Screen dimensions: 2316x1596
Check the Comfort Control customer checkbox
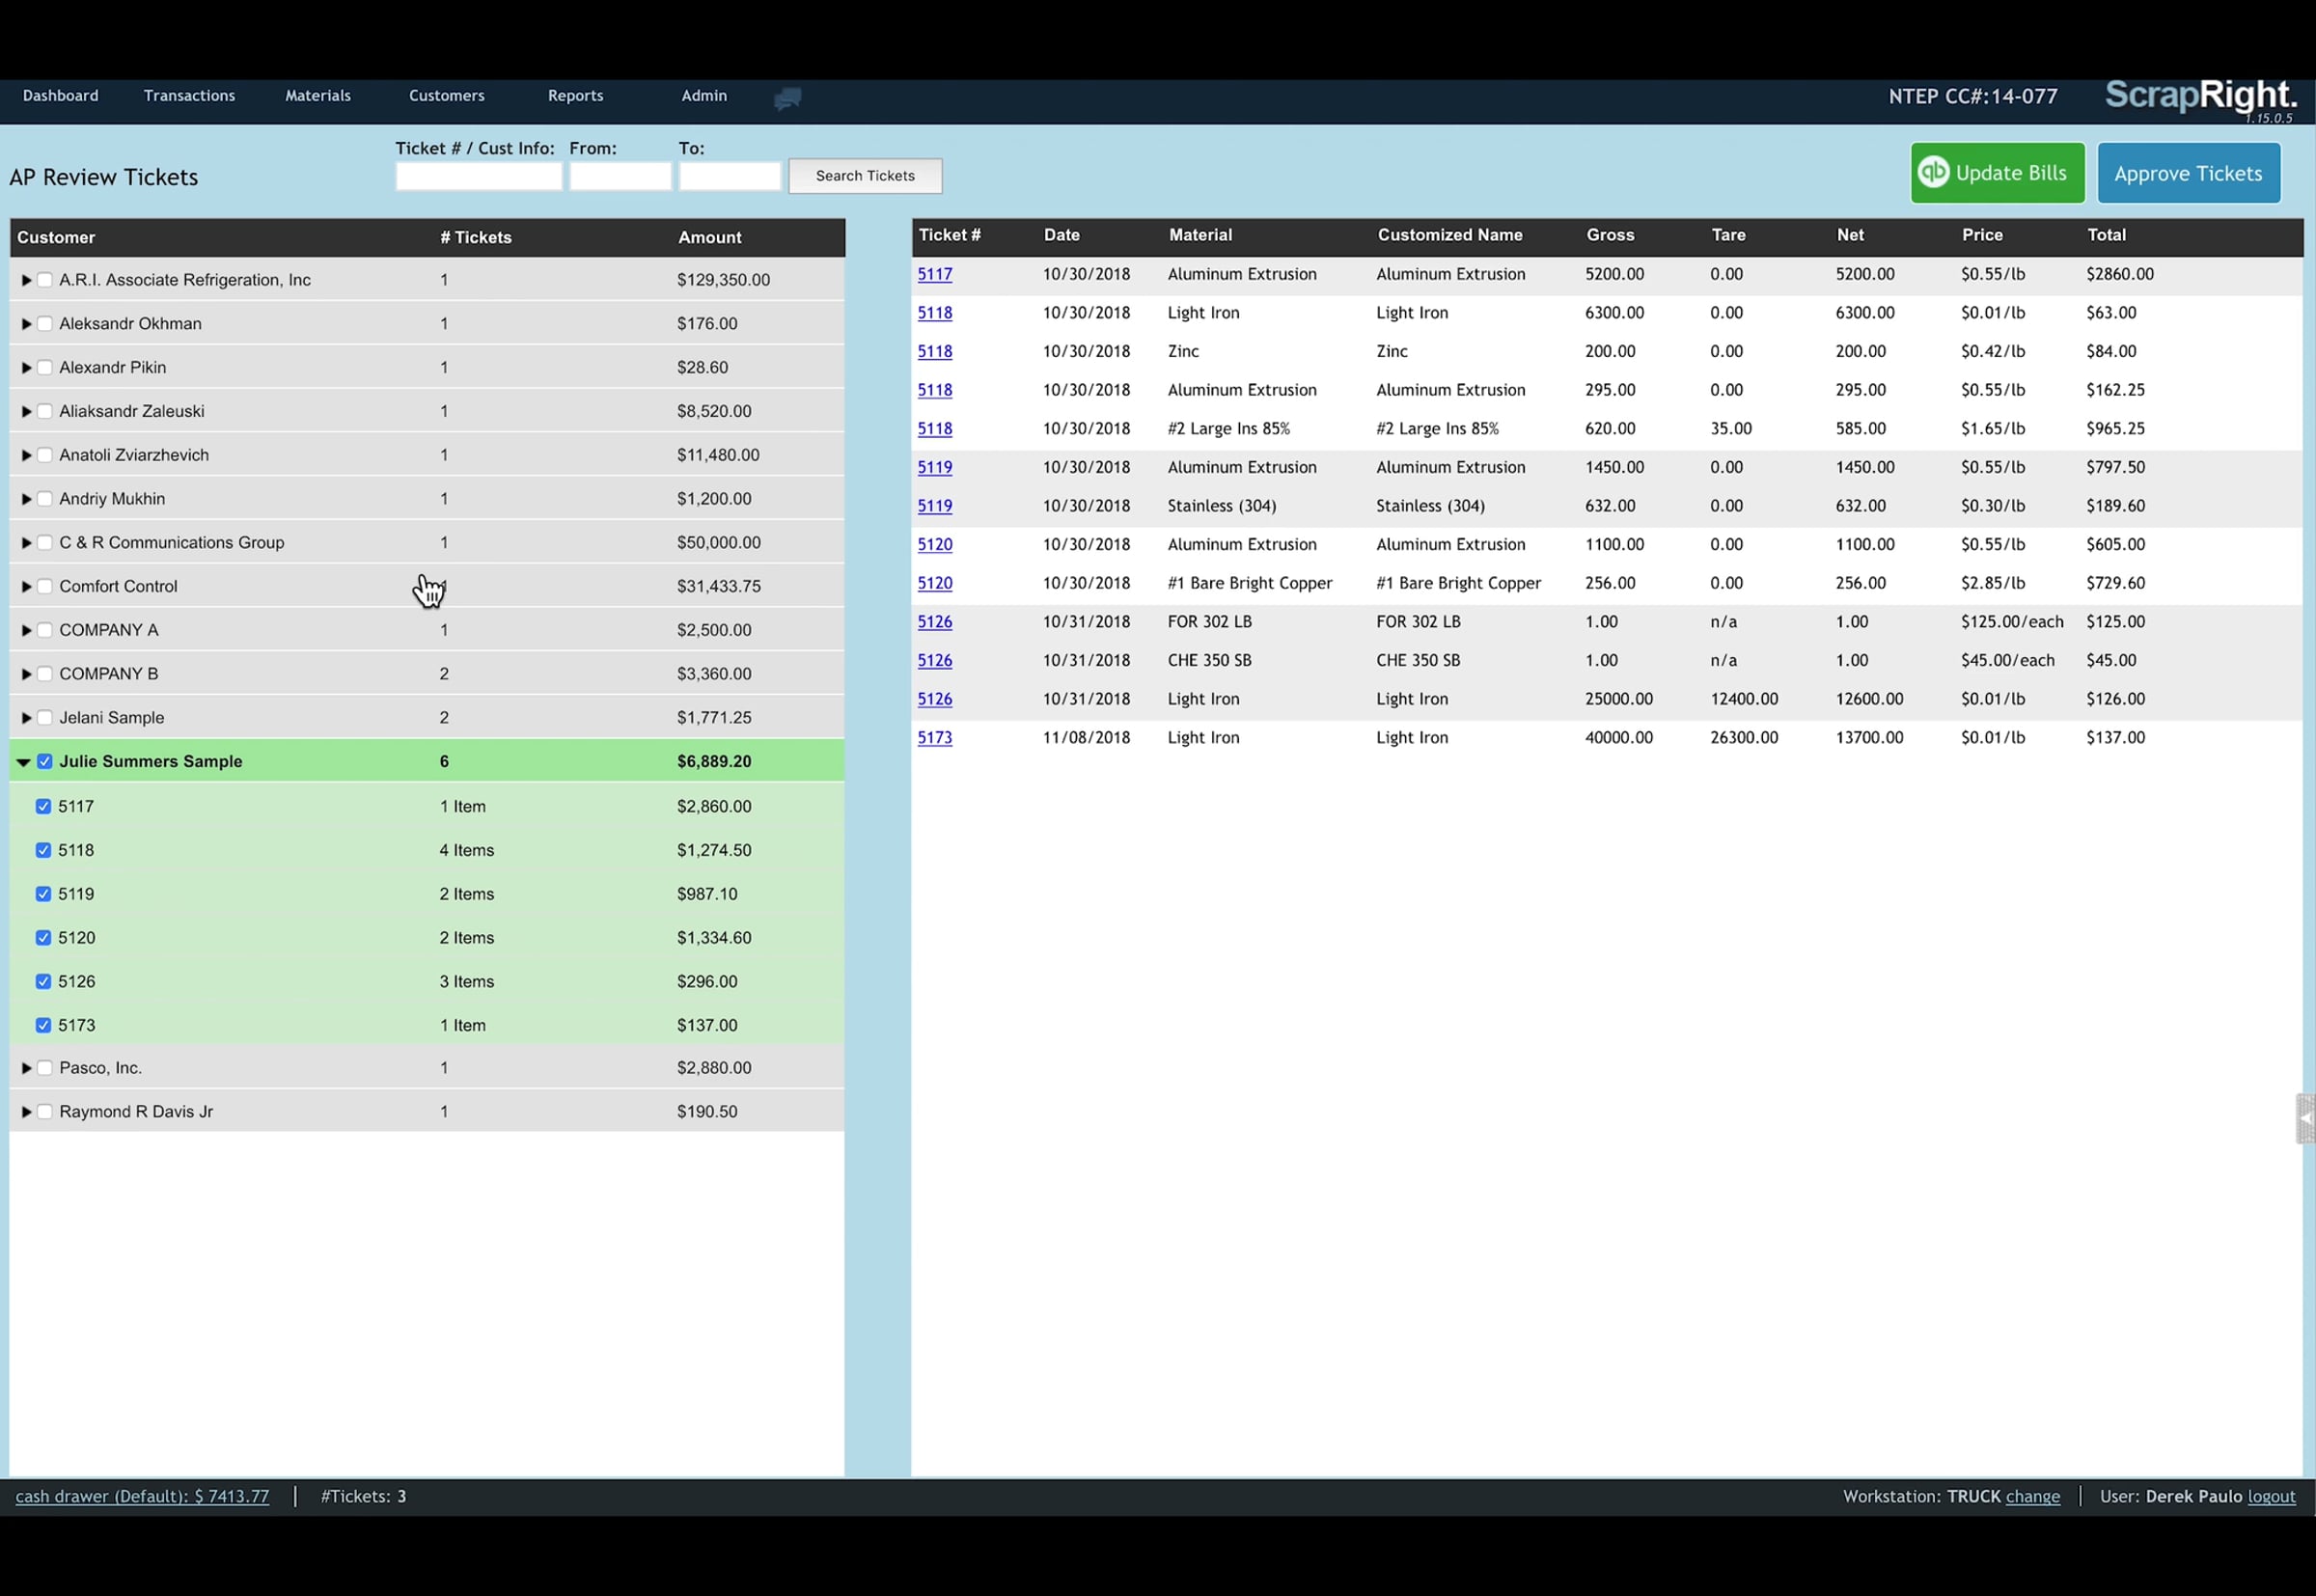44,587
